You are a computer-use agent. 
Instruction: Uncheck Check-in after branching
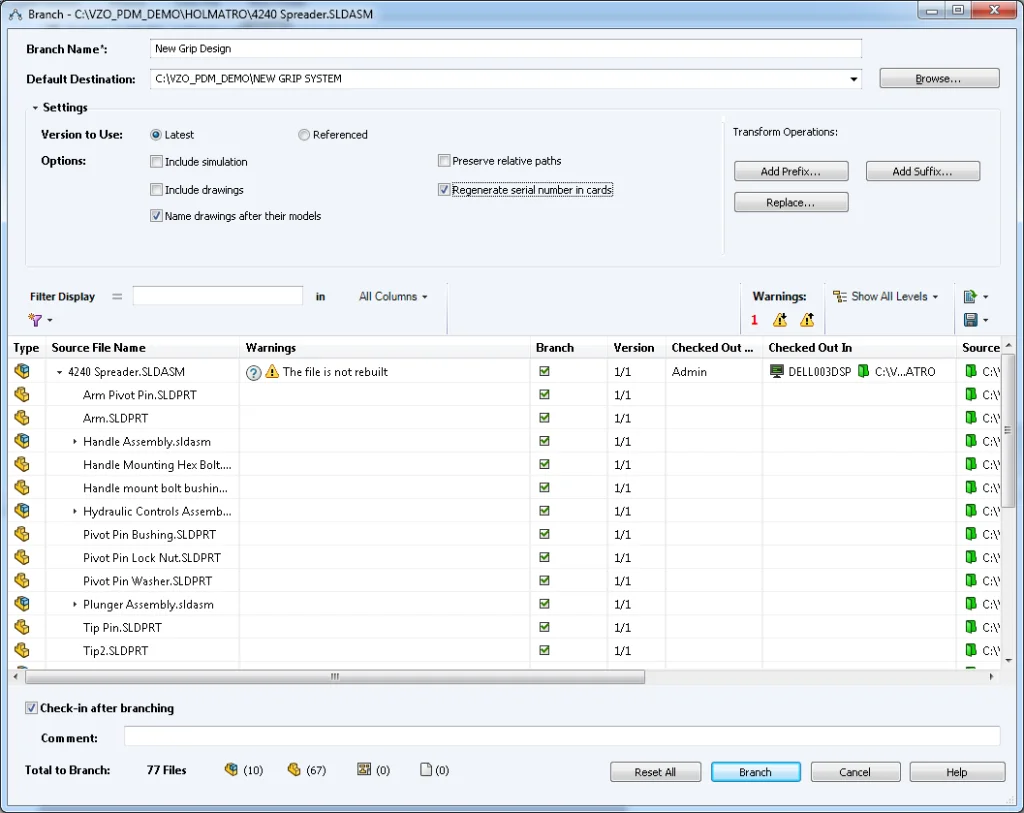click(x=31, y=707)
